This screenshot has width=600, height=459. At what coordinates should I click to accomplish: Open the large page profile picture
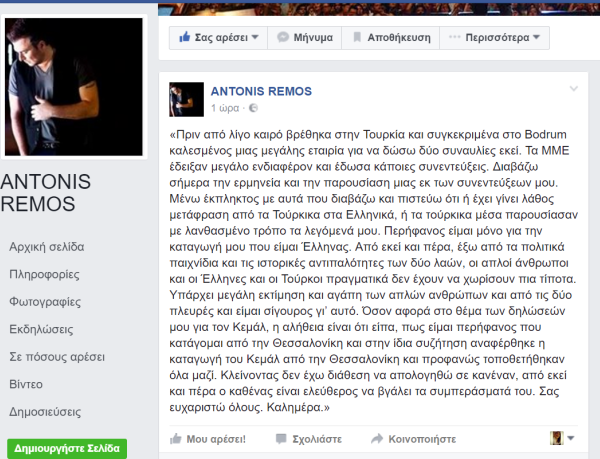pos(74,87)
